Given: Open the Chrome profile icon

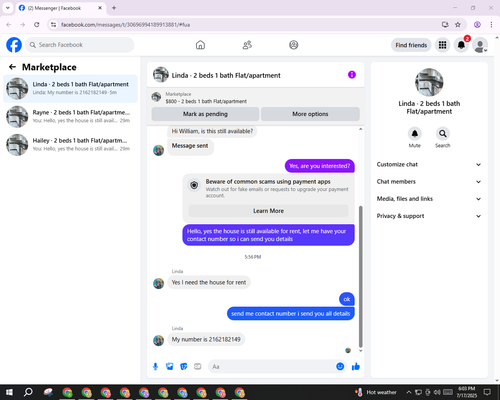Looking at the screenshot, I should pyautogui.click(x=477, y=25).
